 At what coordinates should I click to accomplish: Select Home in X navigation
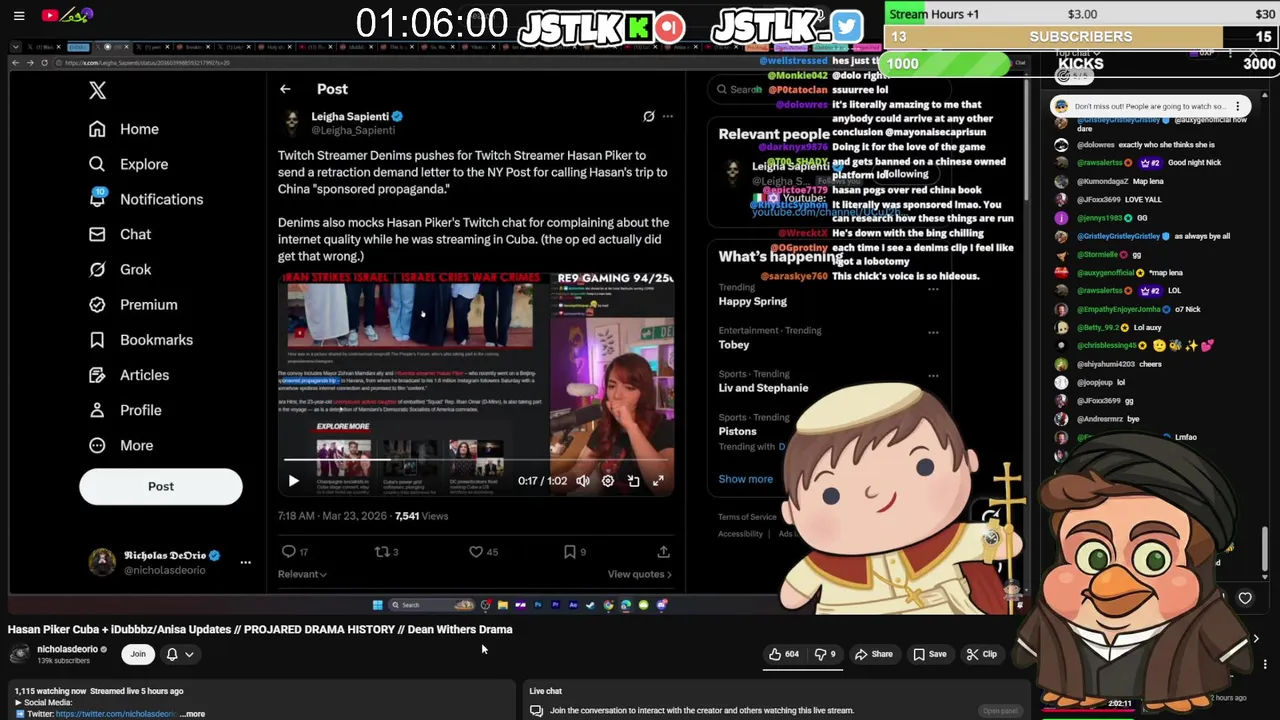[x=123, y=129]
